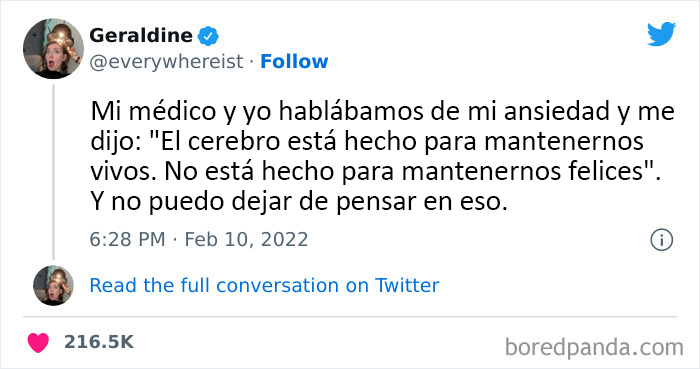This screenshot has width=700, height=369.
Task: Click the blue verified badge beside Geraldine
Action: click(208, 36)
